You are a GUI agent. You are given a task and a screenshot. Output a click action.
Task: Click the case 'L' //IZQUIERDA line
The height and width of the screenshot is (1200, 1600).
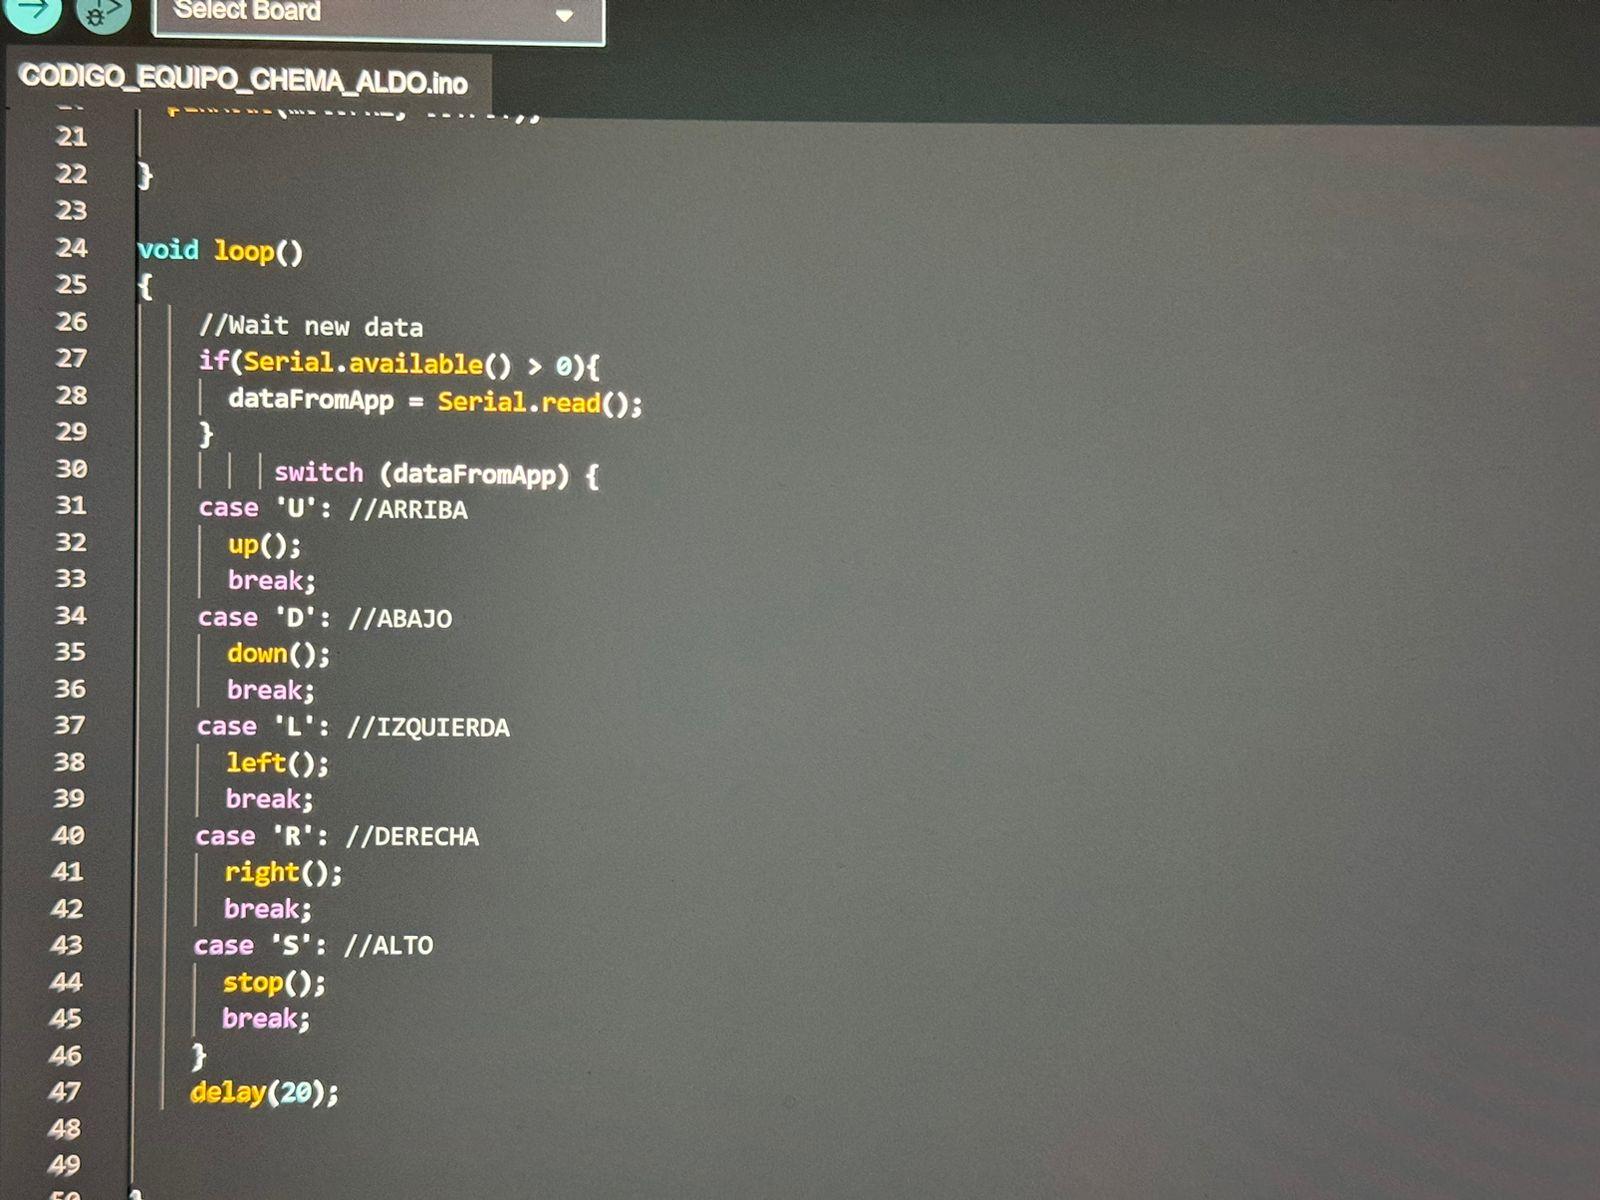[353, 727]
